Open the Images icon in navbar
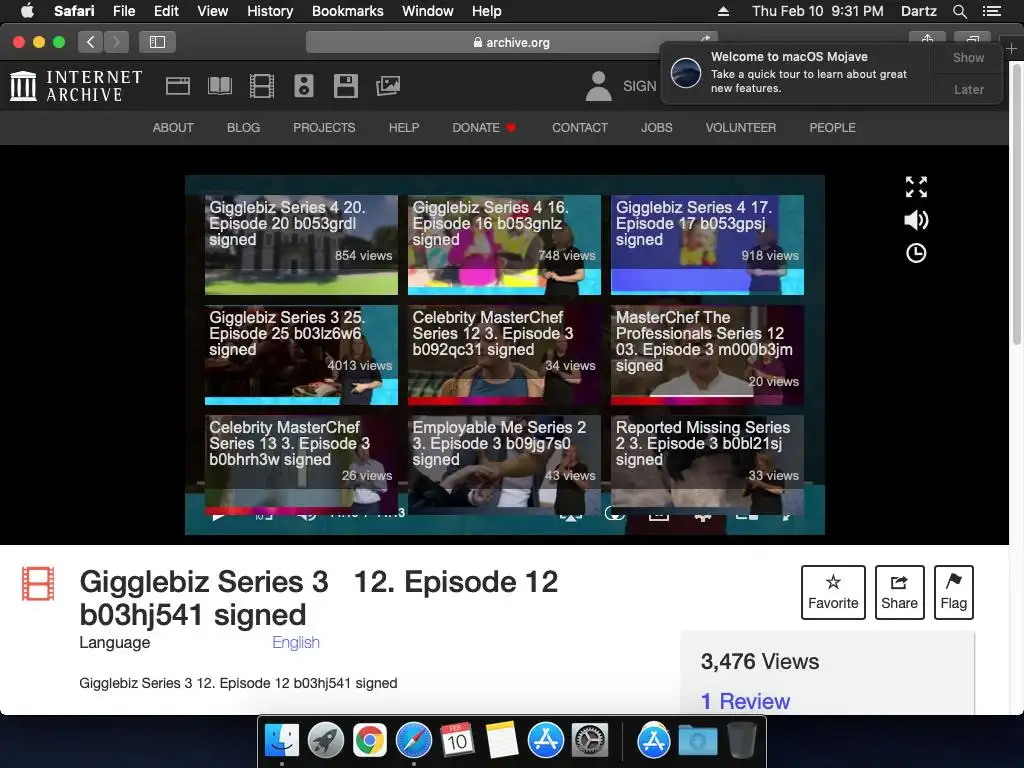Screen dimensions: 1024x768 tap(388, 86)
